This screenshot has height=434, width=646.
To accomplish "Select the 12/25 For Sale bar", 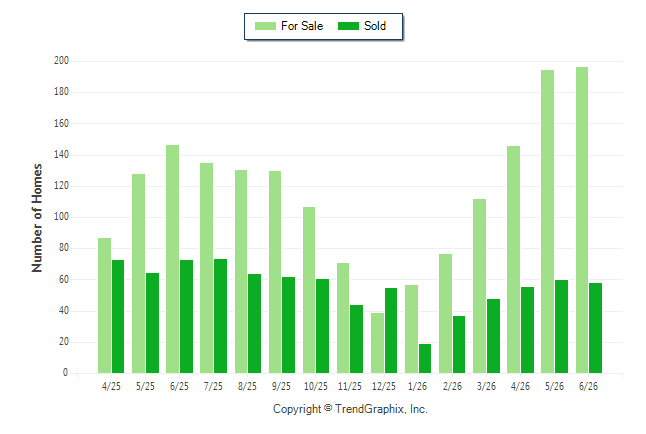I will point(377,343).
